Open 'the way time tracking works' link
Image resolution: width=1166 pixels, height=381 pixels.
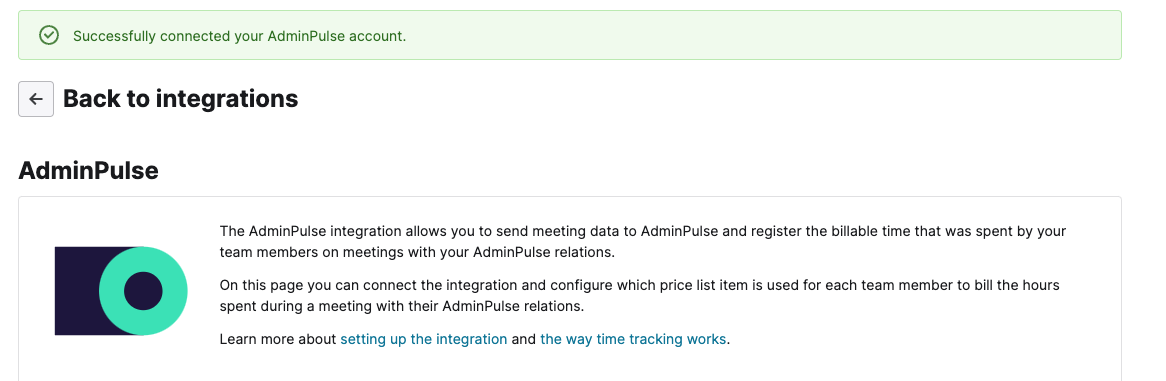[x=633, y=339]
